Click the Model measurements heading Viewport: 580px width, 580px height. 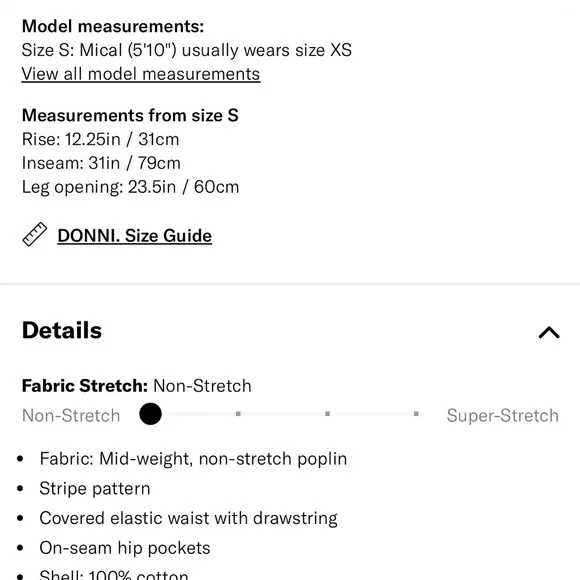(113, 26)
